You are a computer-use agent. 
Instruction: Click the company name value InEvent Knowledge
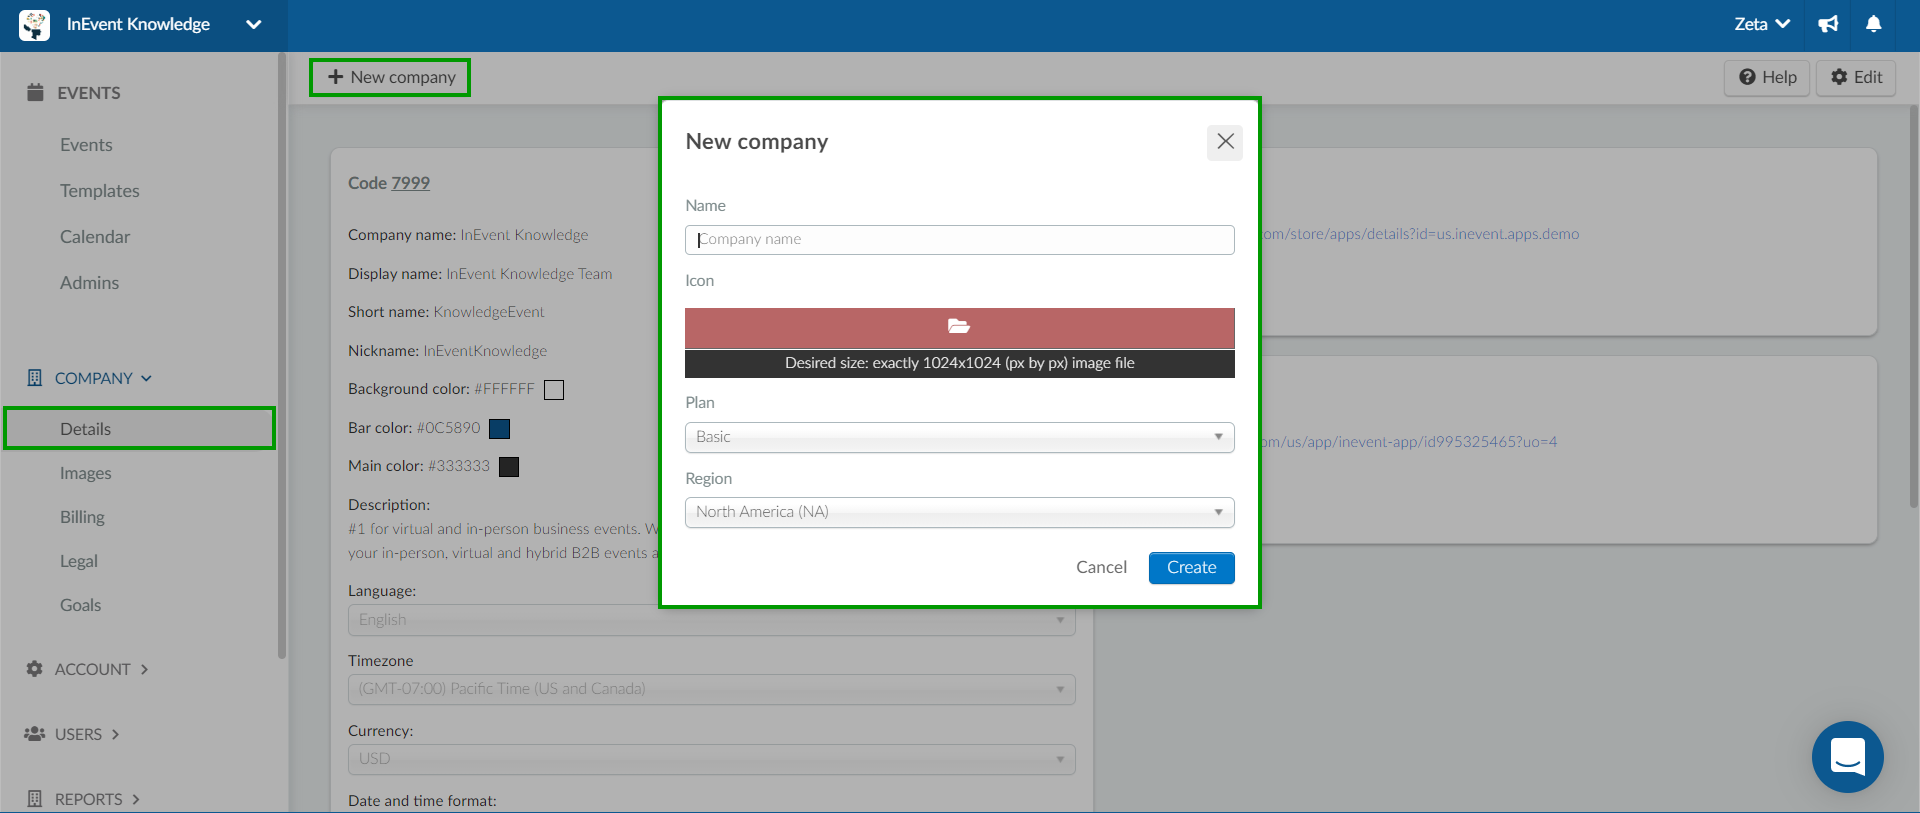pyautogui.click(x=524, y=235)
